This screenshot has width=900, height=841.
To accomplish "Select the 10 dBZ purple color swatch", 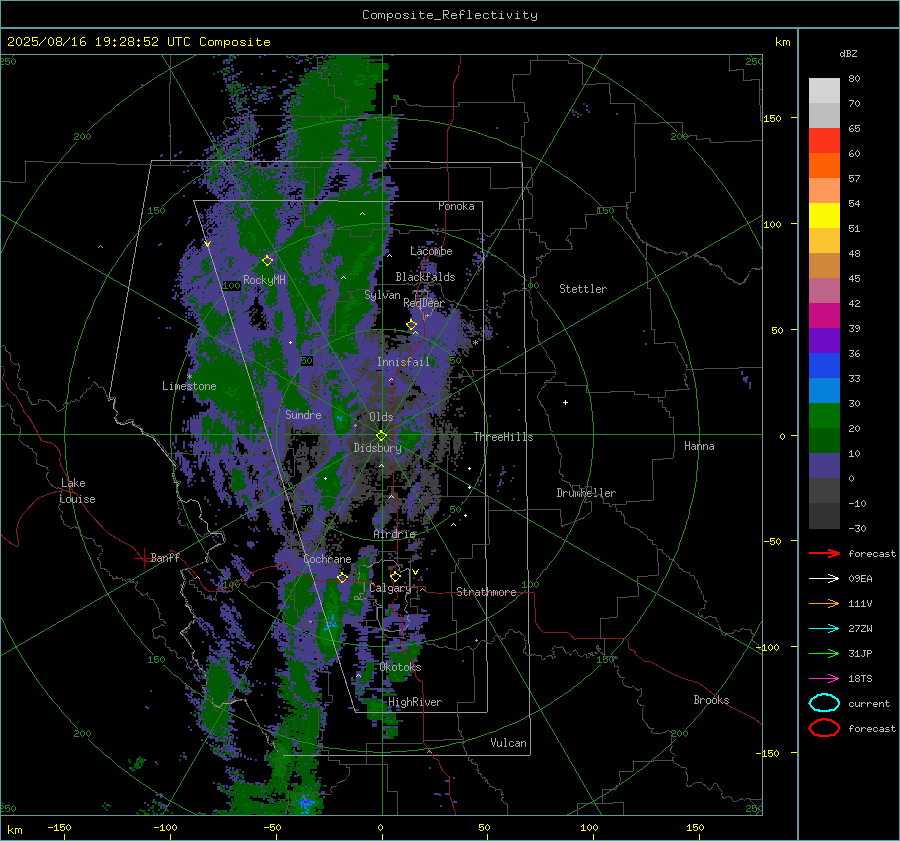I will pos(824,466).
